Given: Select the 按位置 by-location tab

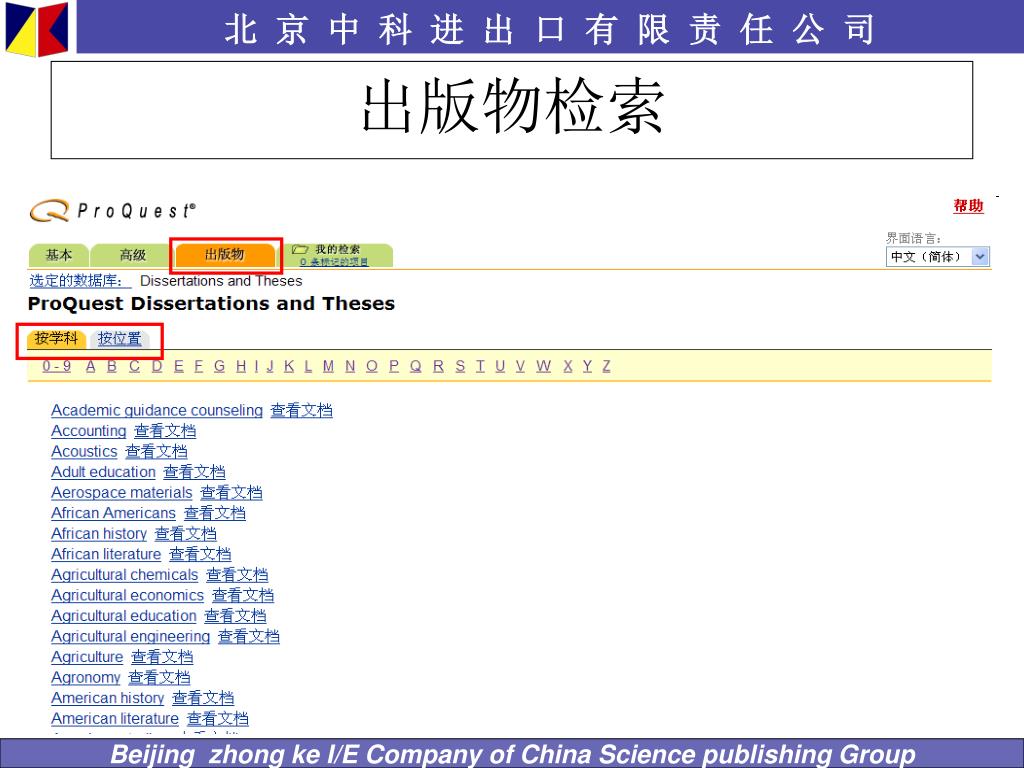Looking at the screenshot, I should point(120,338).
